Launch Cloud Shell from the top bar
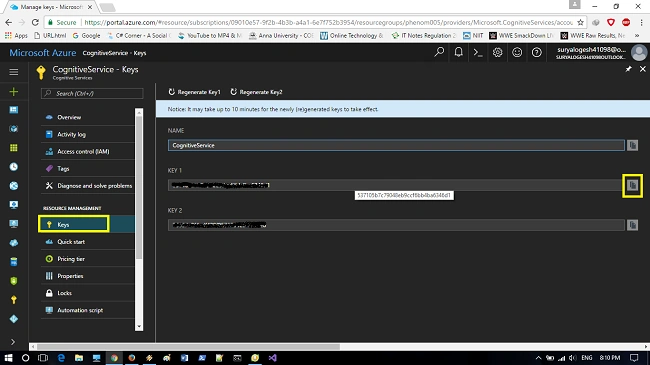The height and width of the screenshot is (365, 650). click(x=478, y=53)
